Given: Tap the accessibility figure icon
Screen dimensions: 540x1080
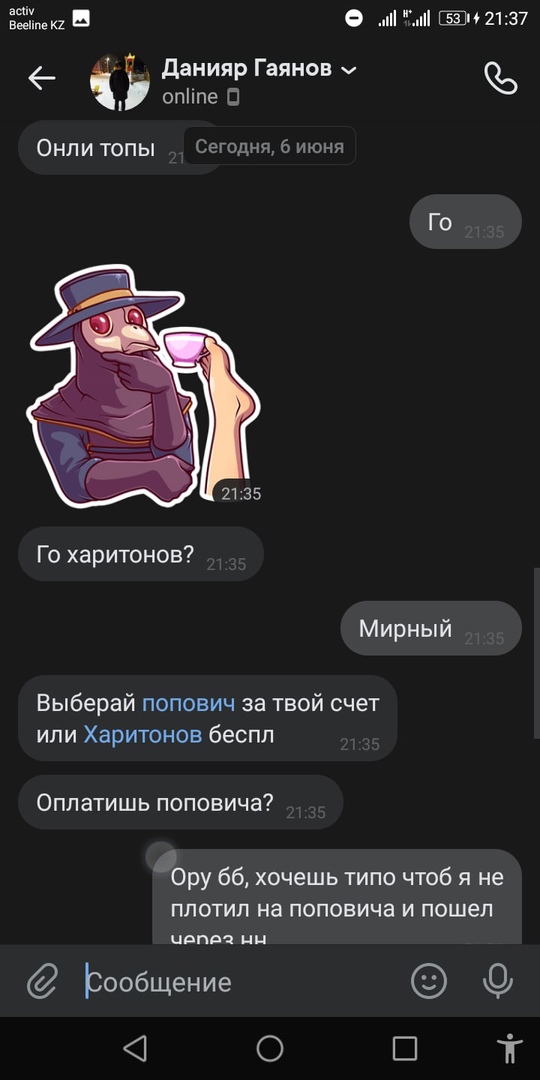Looking at the screenshot, I should (510, 1048).
